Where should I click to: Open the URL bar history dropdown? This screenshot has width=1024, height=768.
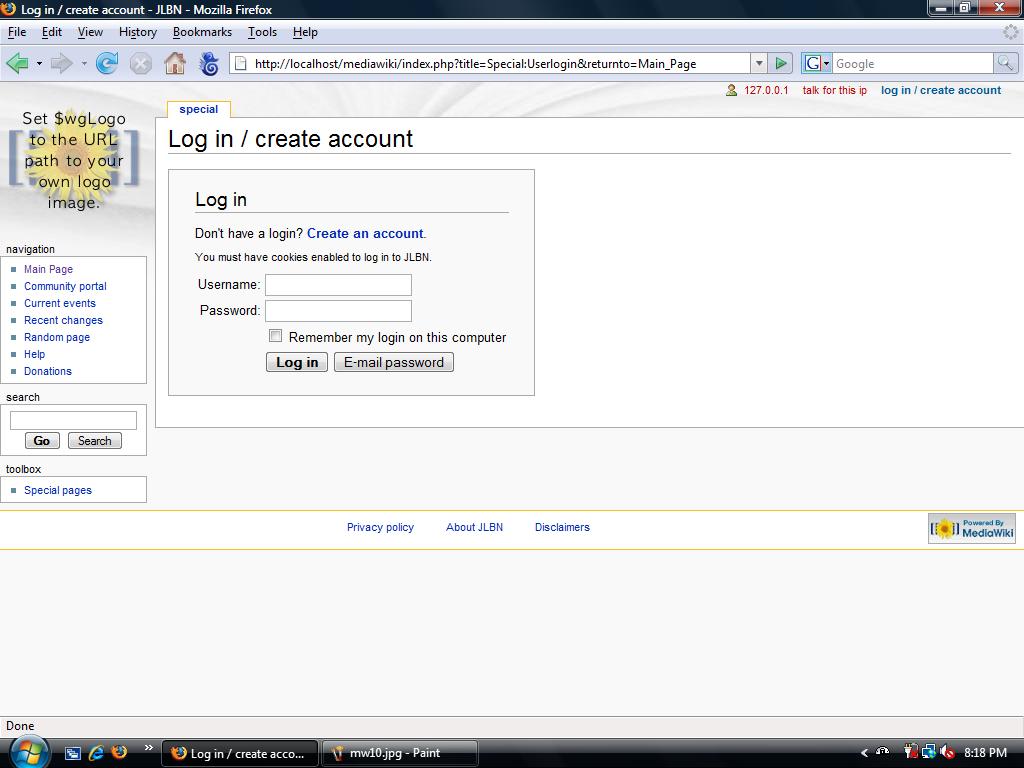point(758,63)
